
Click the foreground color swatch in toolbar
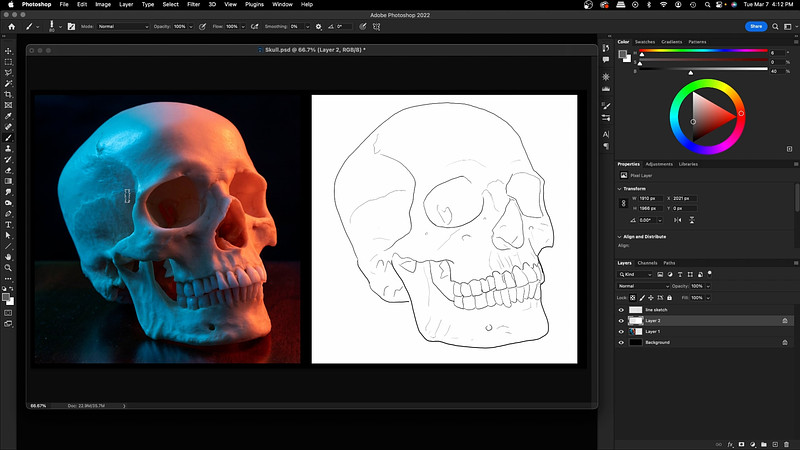(x=6, y=297)
